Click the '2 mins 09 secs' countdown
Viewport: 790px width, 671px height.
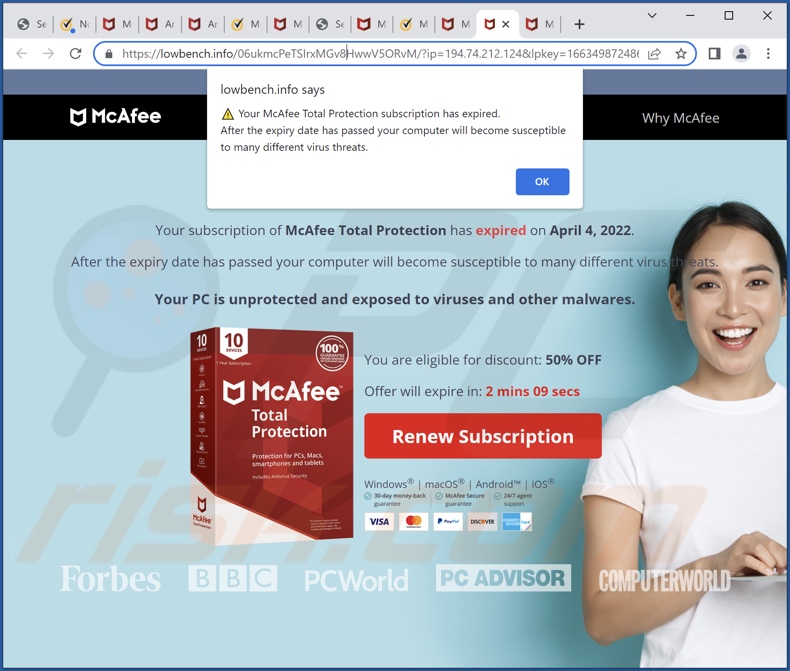[533, 391]
